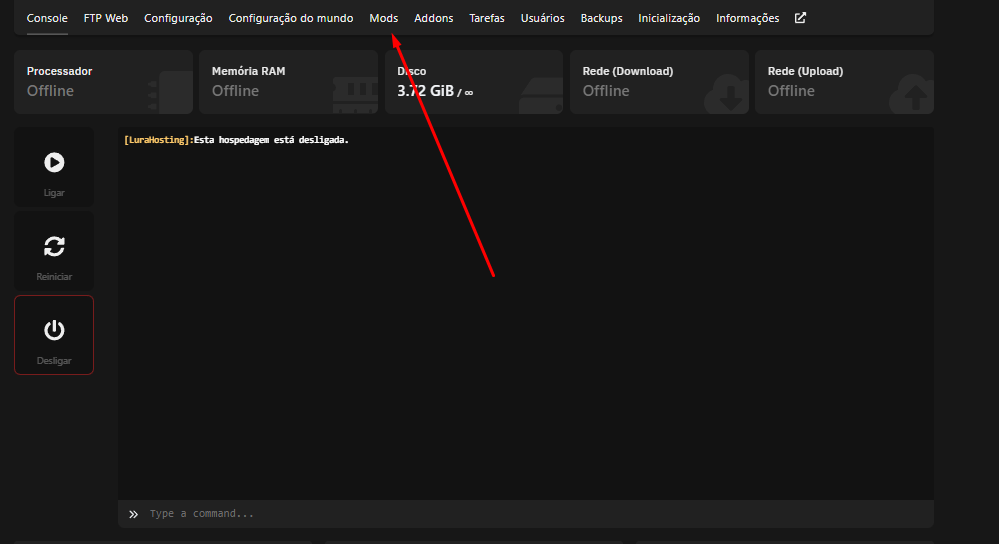Image resolution: width=999 pixels, height=544 pixels.
Task: Click the Type a command input field
Action: 530,514
